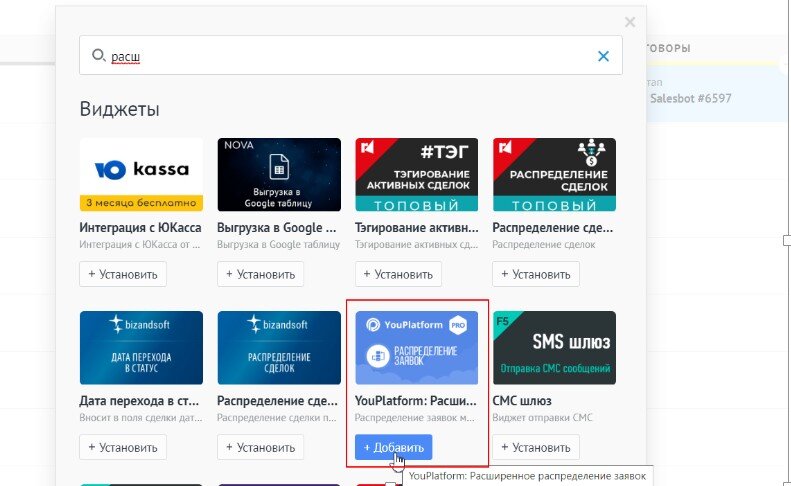The height and width of the screenshot is (486, 791).
Task: Install the Тэгирование активных сделок widget
Action: (x=398, y=274)
